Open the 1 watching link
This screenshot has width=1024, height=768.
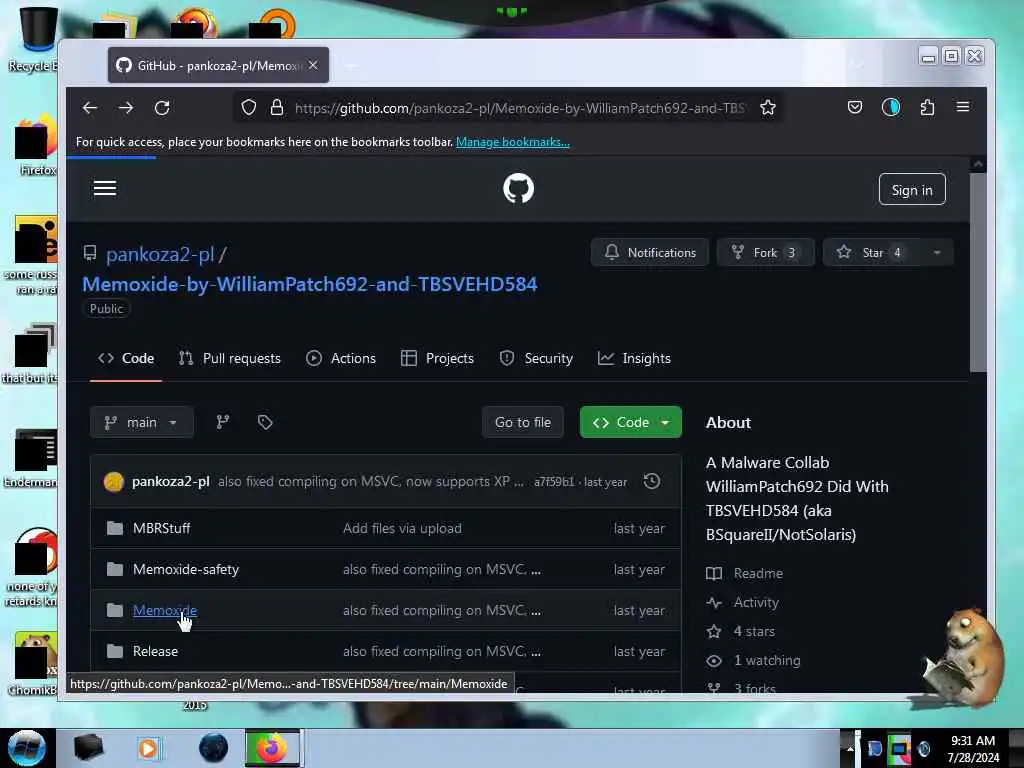(767, 660)
